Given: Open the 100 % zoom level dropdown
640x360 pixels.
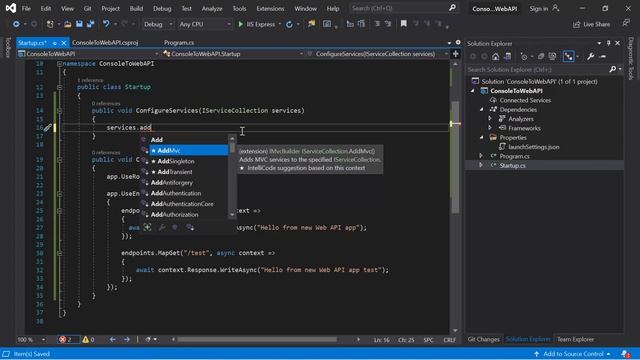Looking at the screenshot, I should click(31, 340).
